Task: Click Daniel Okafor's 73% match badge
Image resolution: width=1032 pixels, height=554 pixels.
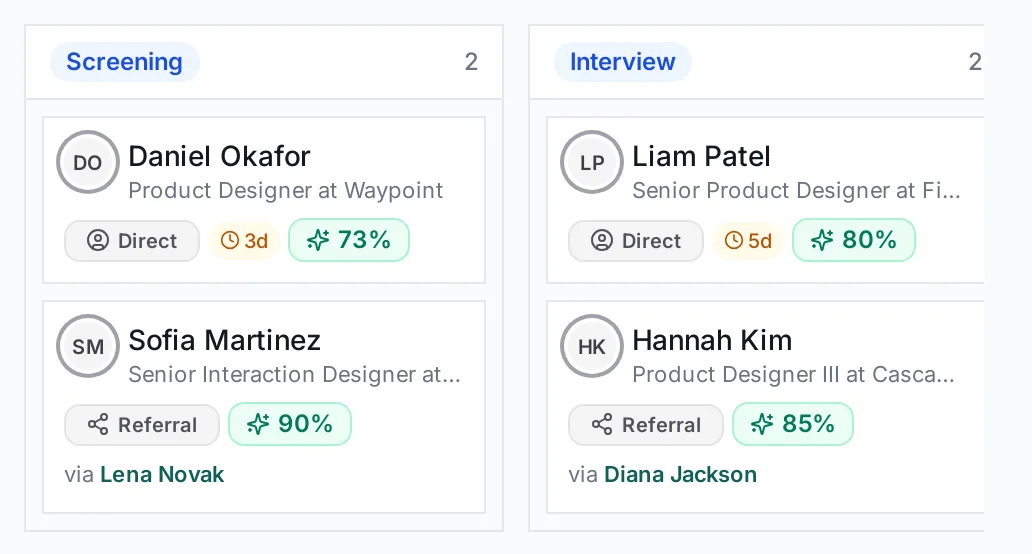Action: point(349,240)
